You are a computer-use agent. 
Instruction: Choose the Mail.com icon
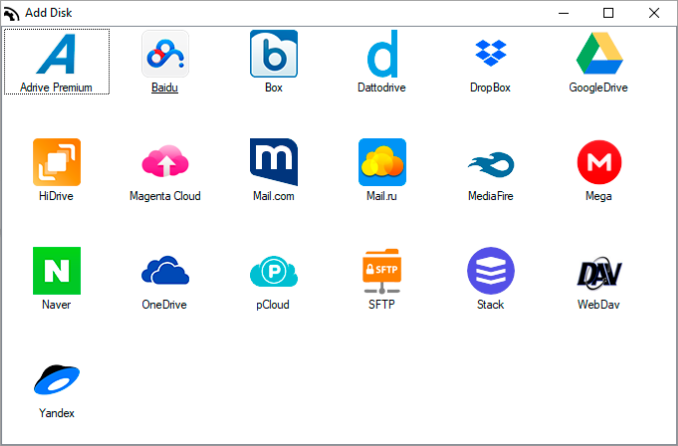(x=273, y=162)
